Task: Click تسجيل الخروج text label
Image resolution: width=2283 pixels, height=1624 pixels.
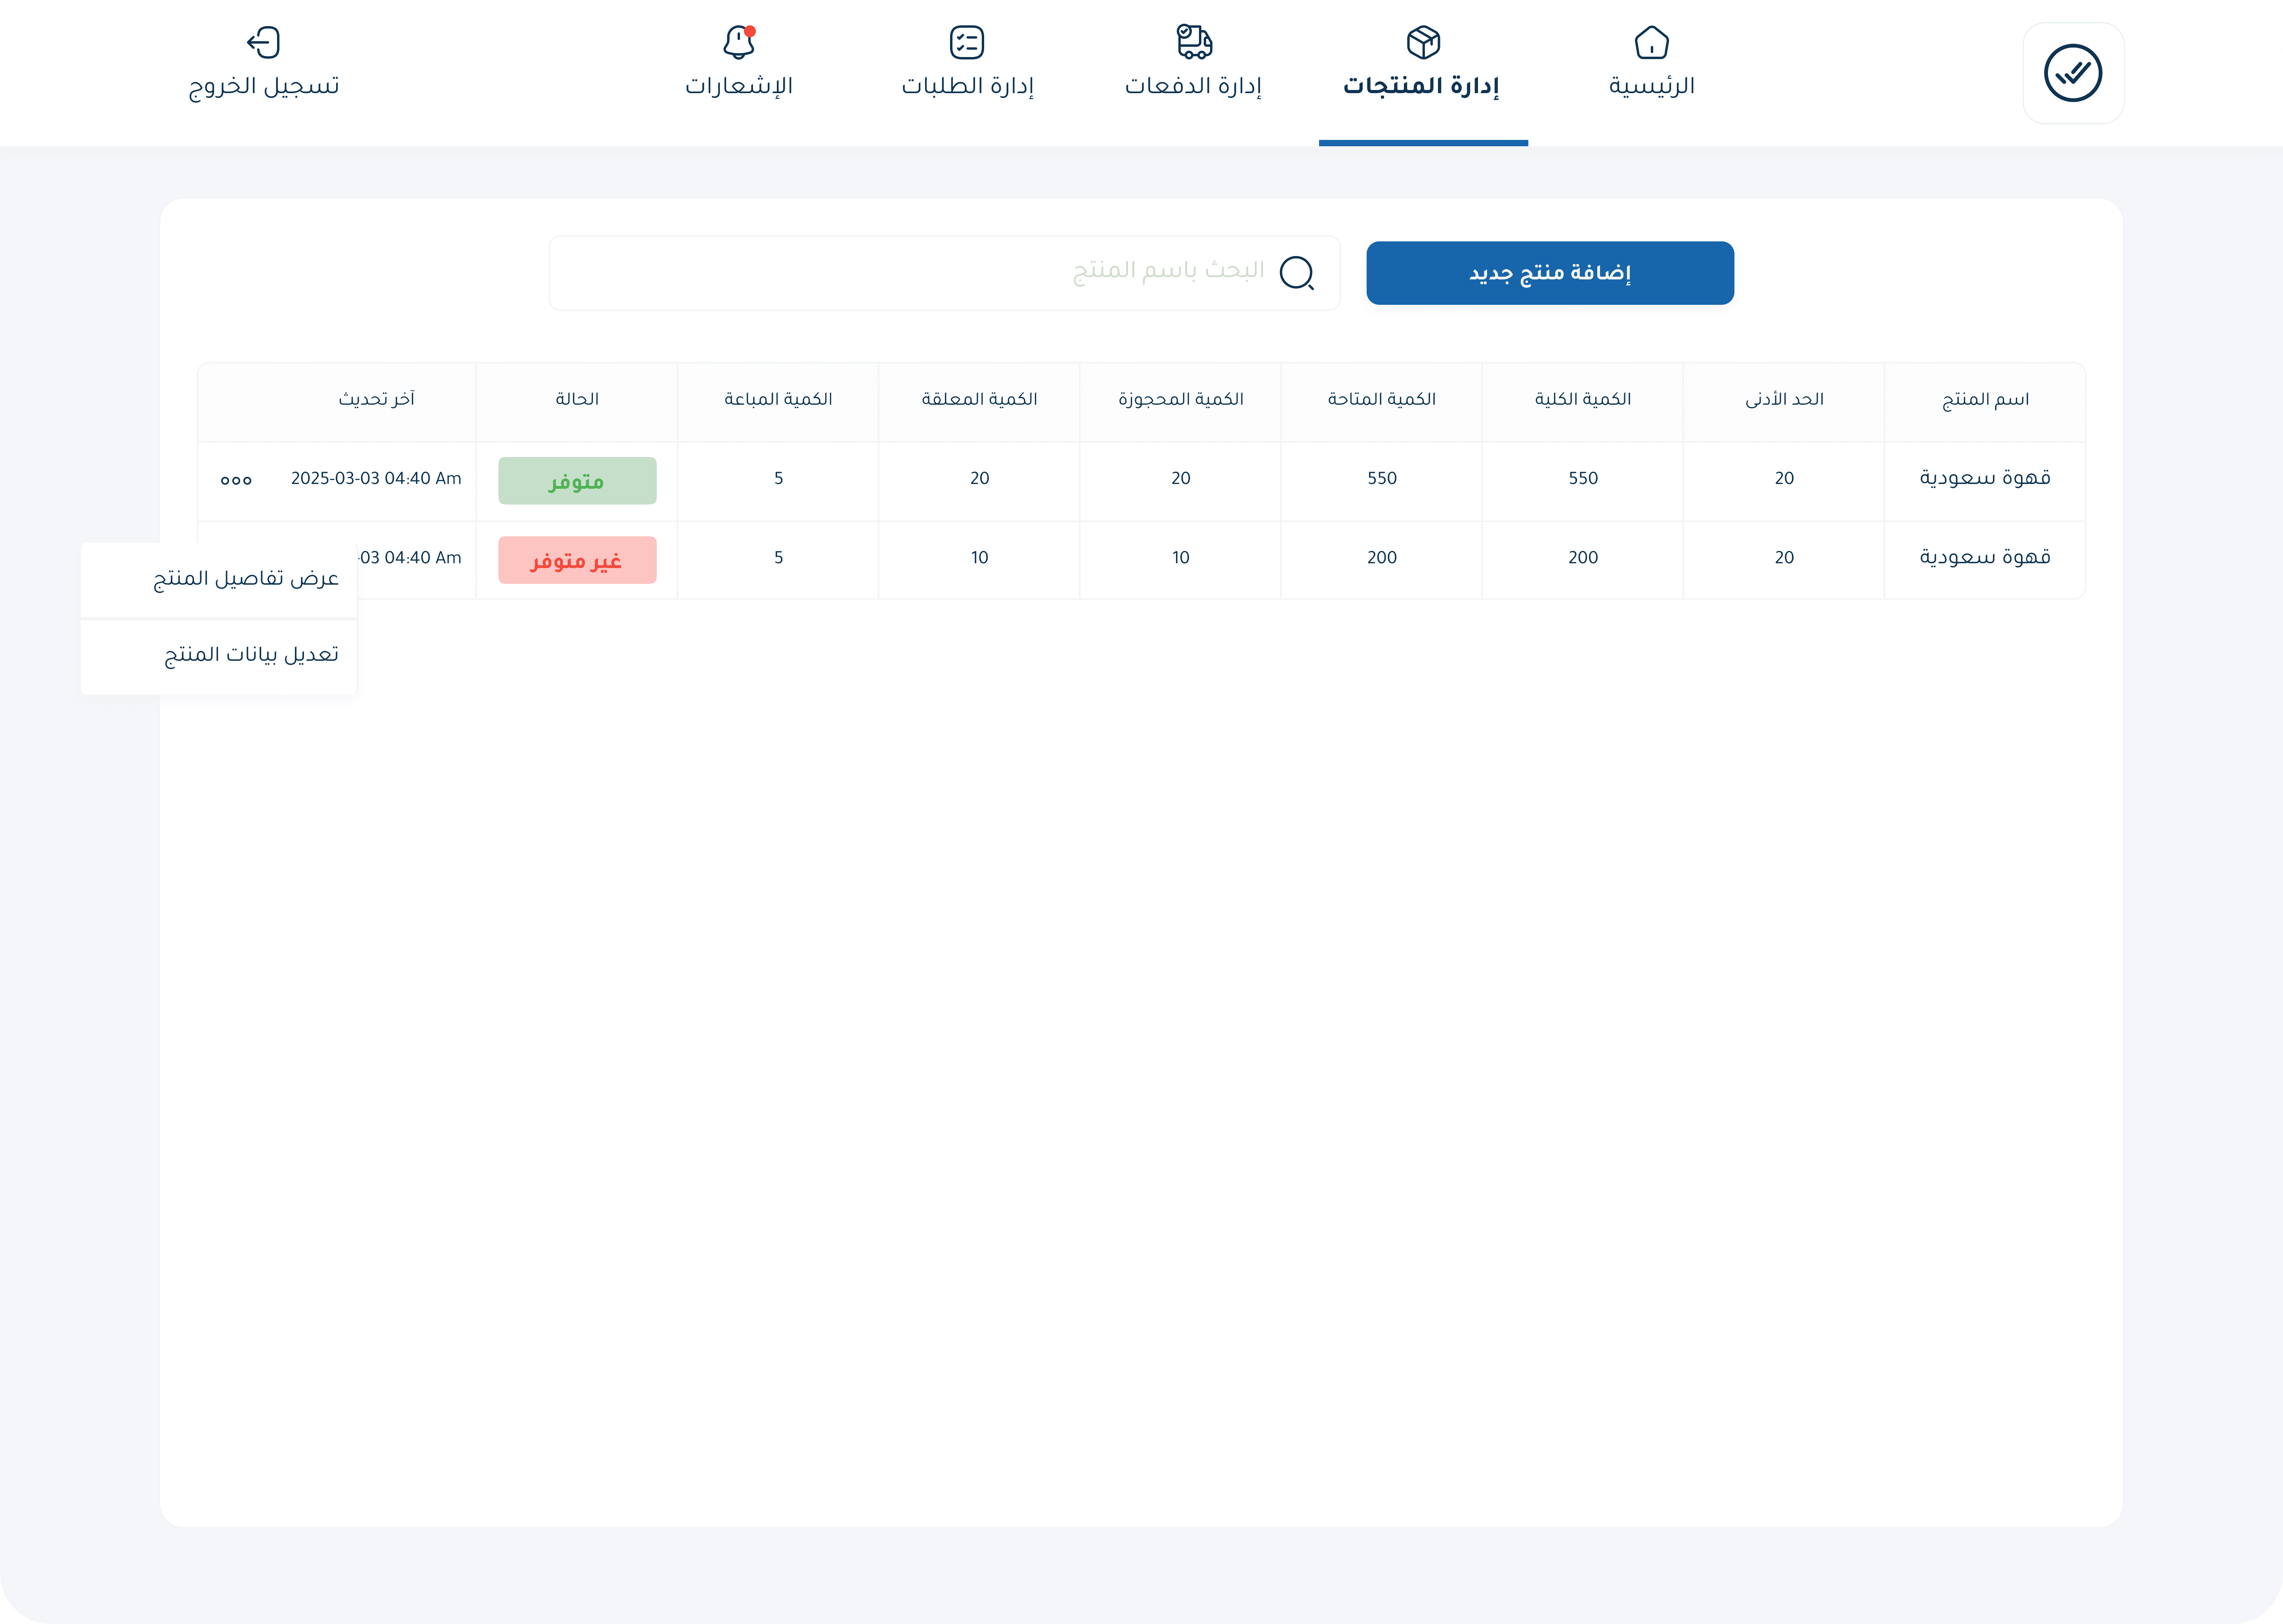Action: [264, 86]
